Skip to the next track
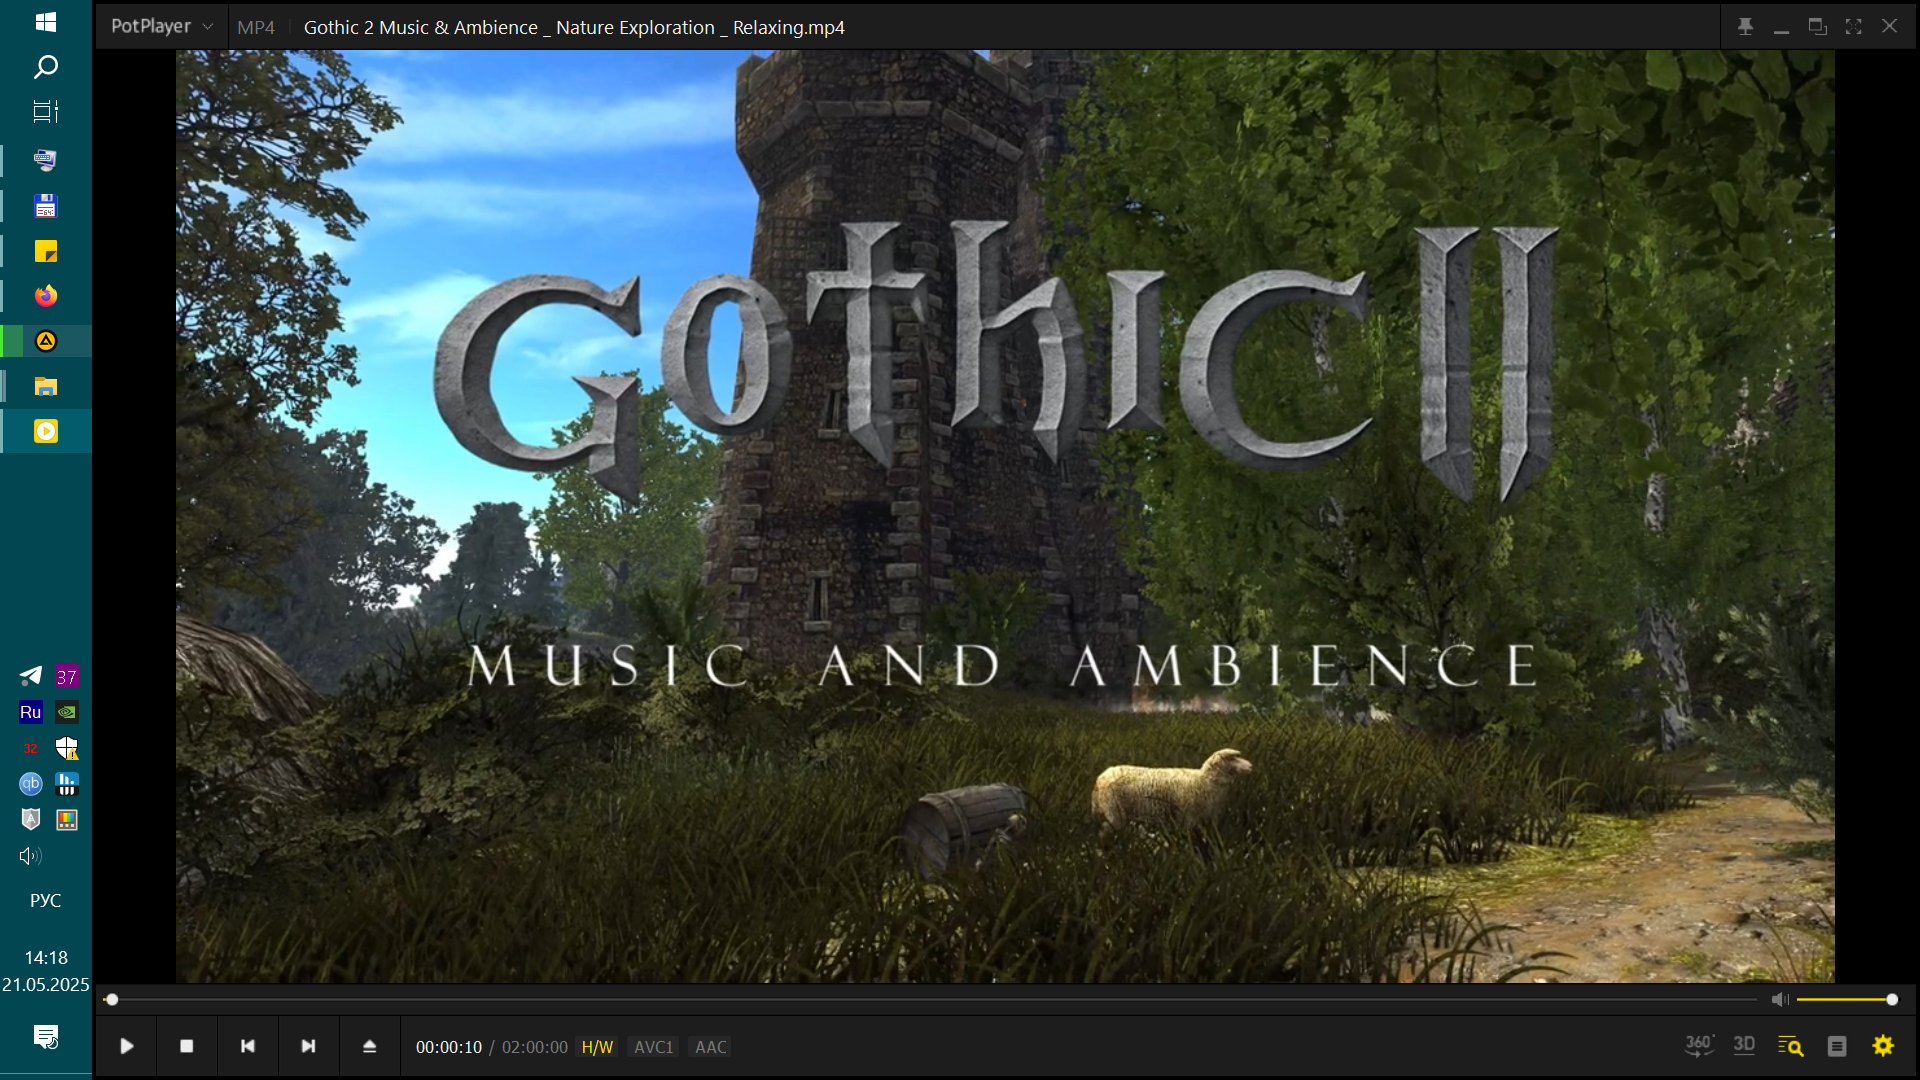This screenshot has height=1080, width=1920. (x=308, y=1046)
